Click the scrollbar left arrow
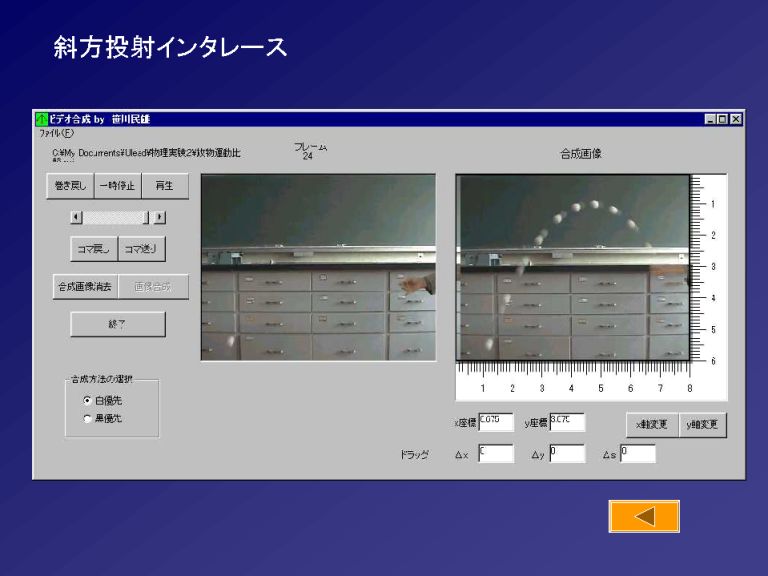This screenshot has height=576, width=768. [x=77, y=217]
